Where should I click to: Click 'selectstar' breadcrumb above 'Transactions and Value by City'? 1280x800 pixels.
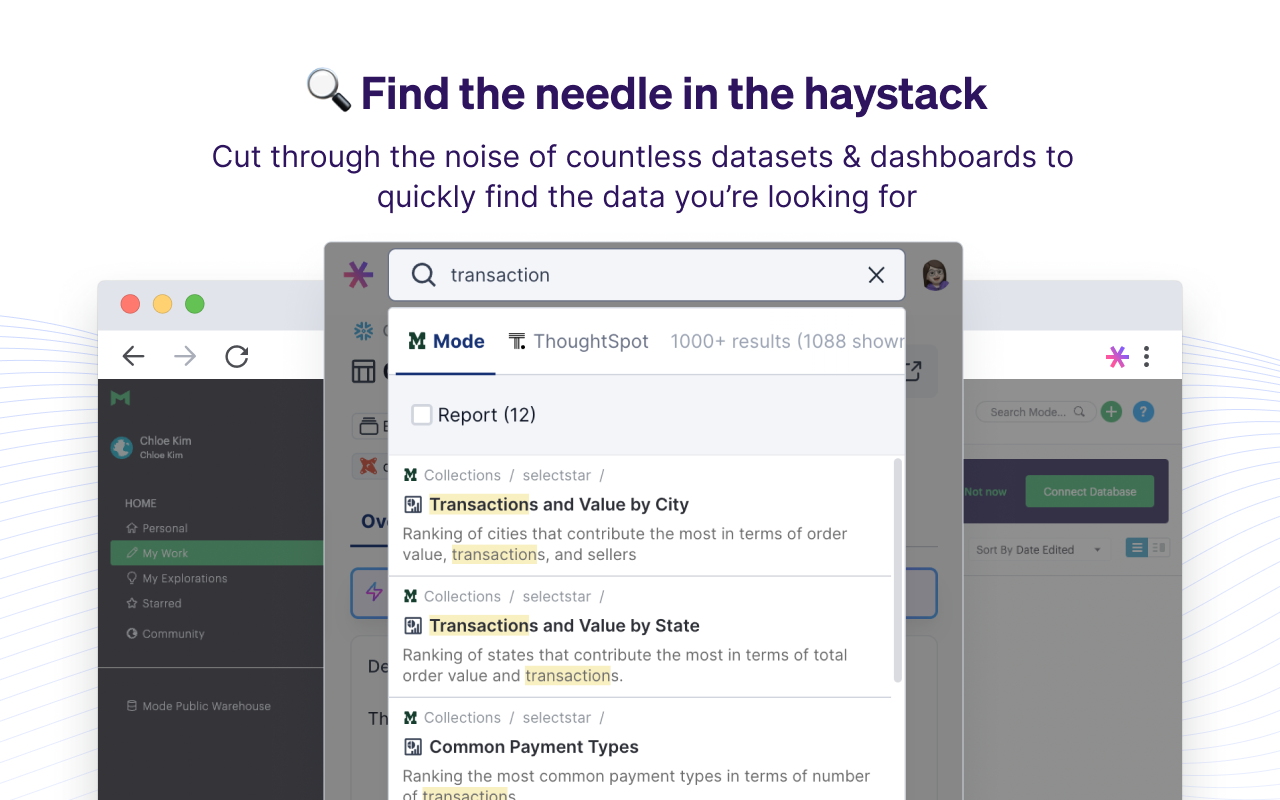(x=557, y=475)
